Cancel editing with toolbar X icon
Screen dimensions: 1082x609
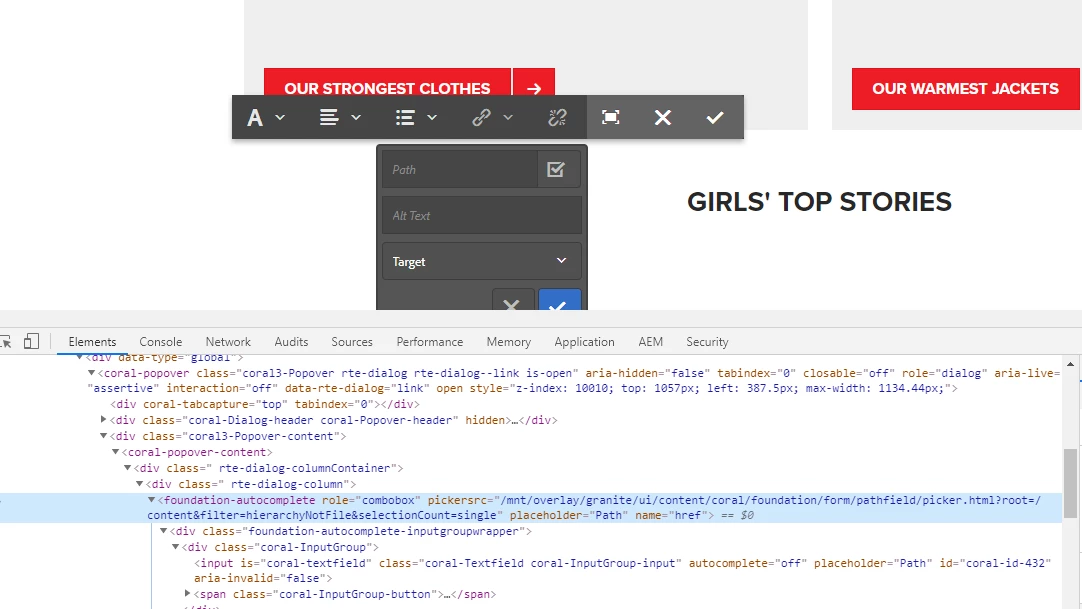click(x=662, y=118)
